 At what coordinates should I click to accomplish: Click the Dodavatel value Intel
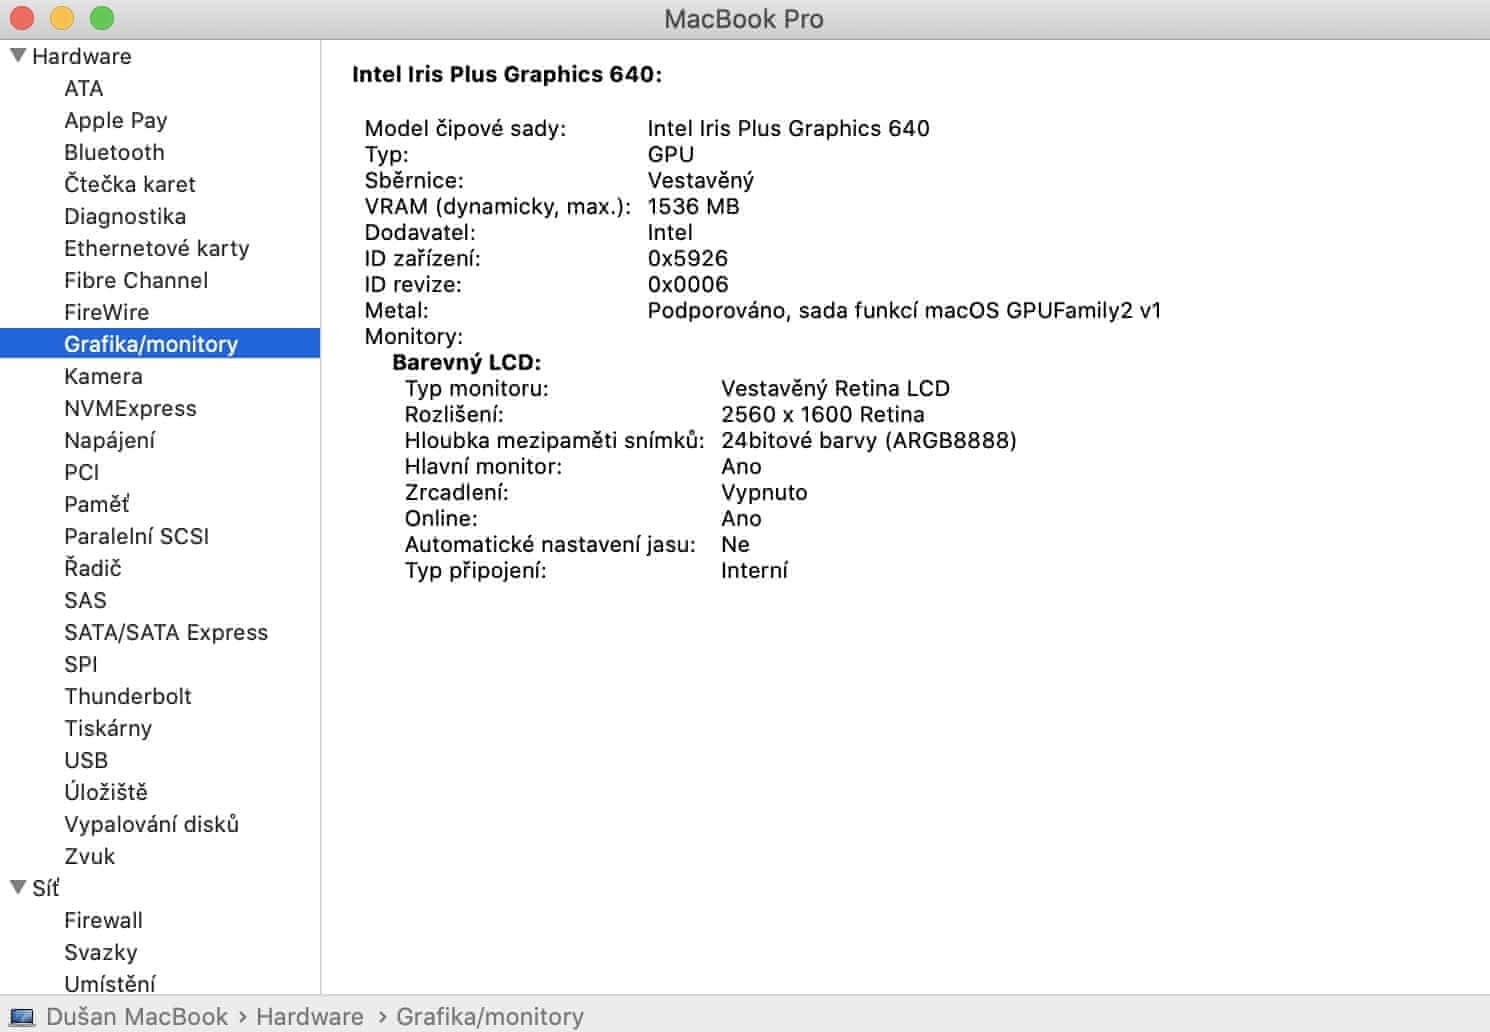pos(670,232)
